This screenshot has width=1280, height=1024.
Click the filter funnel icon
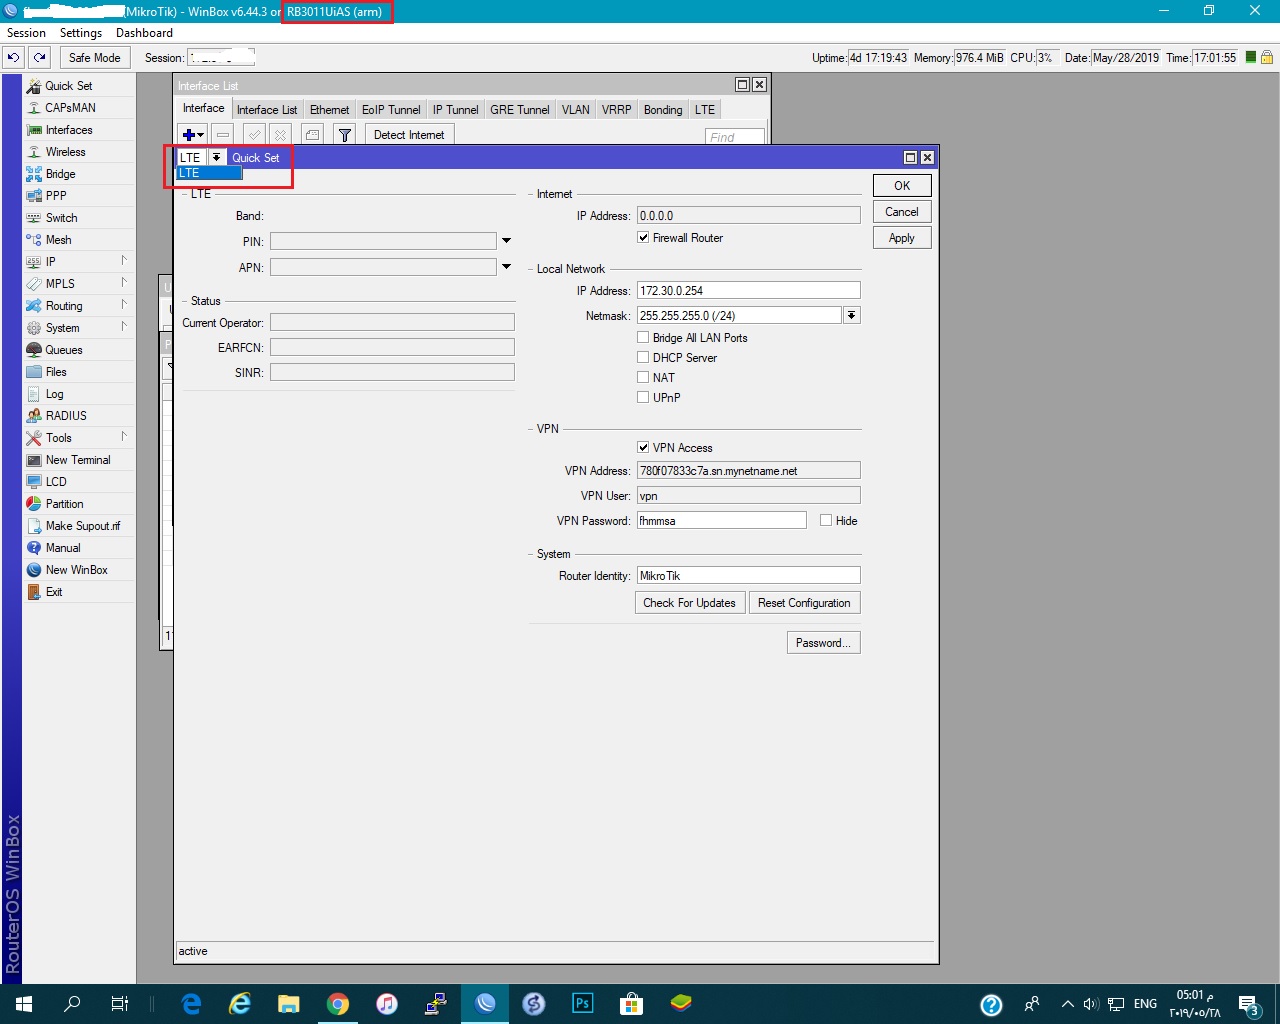coord(344,135)
